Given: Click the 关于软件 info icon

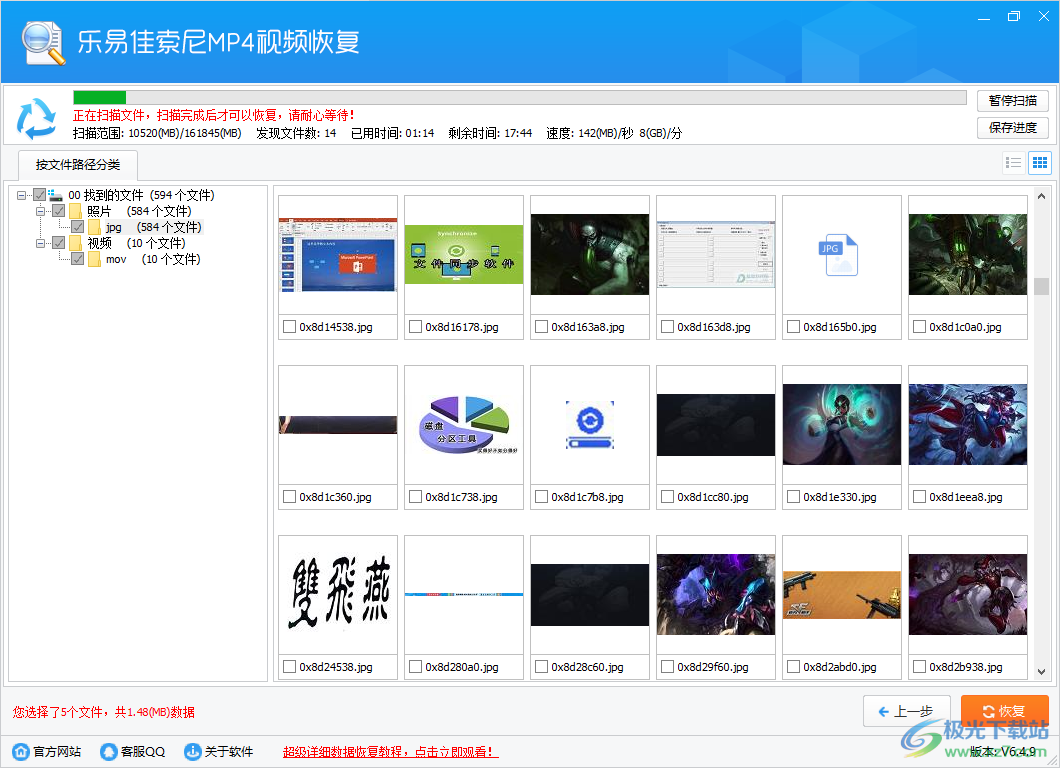Looking at the screenshot, I should click(x=193, y=752).
